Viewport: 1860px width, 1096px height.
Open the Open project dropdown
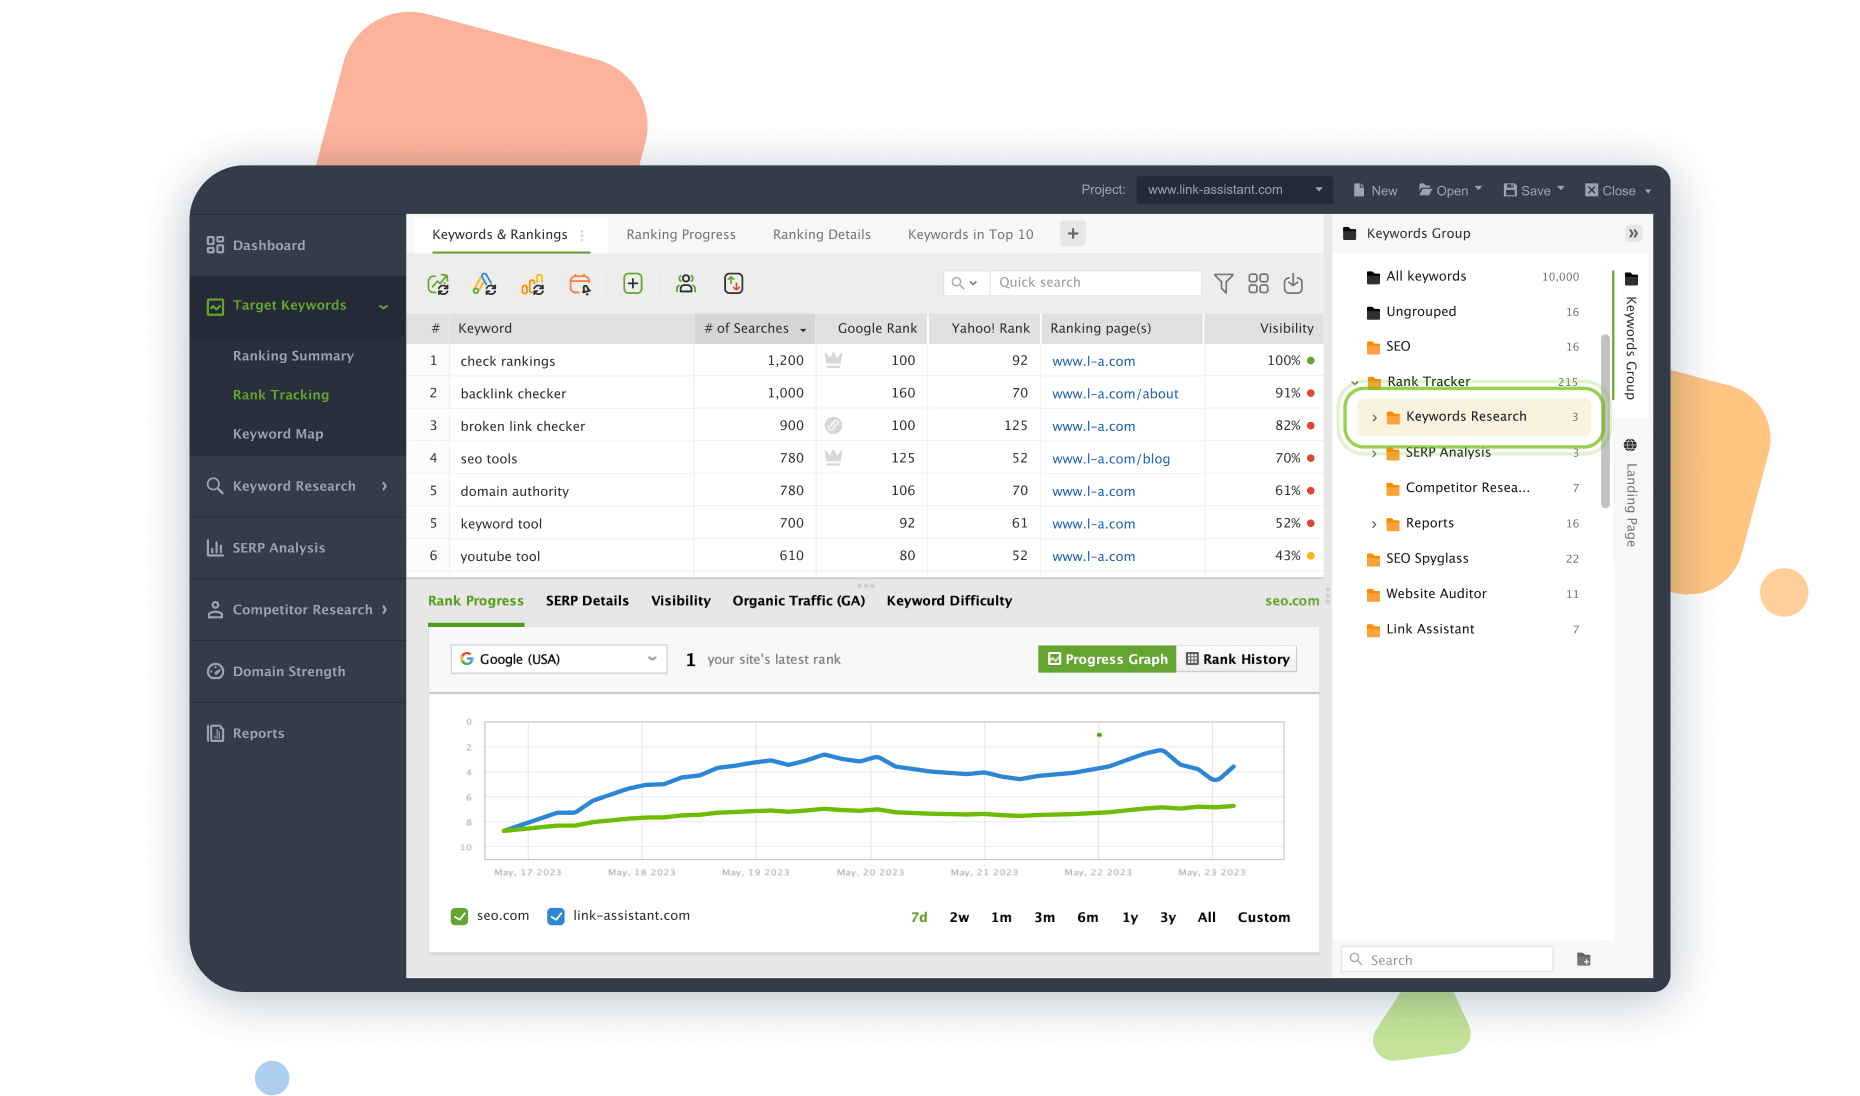pos(1450,191)
